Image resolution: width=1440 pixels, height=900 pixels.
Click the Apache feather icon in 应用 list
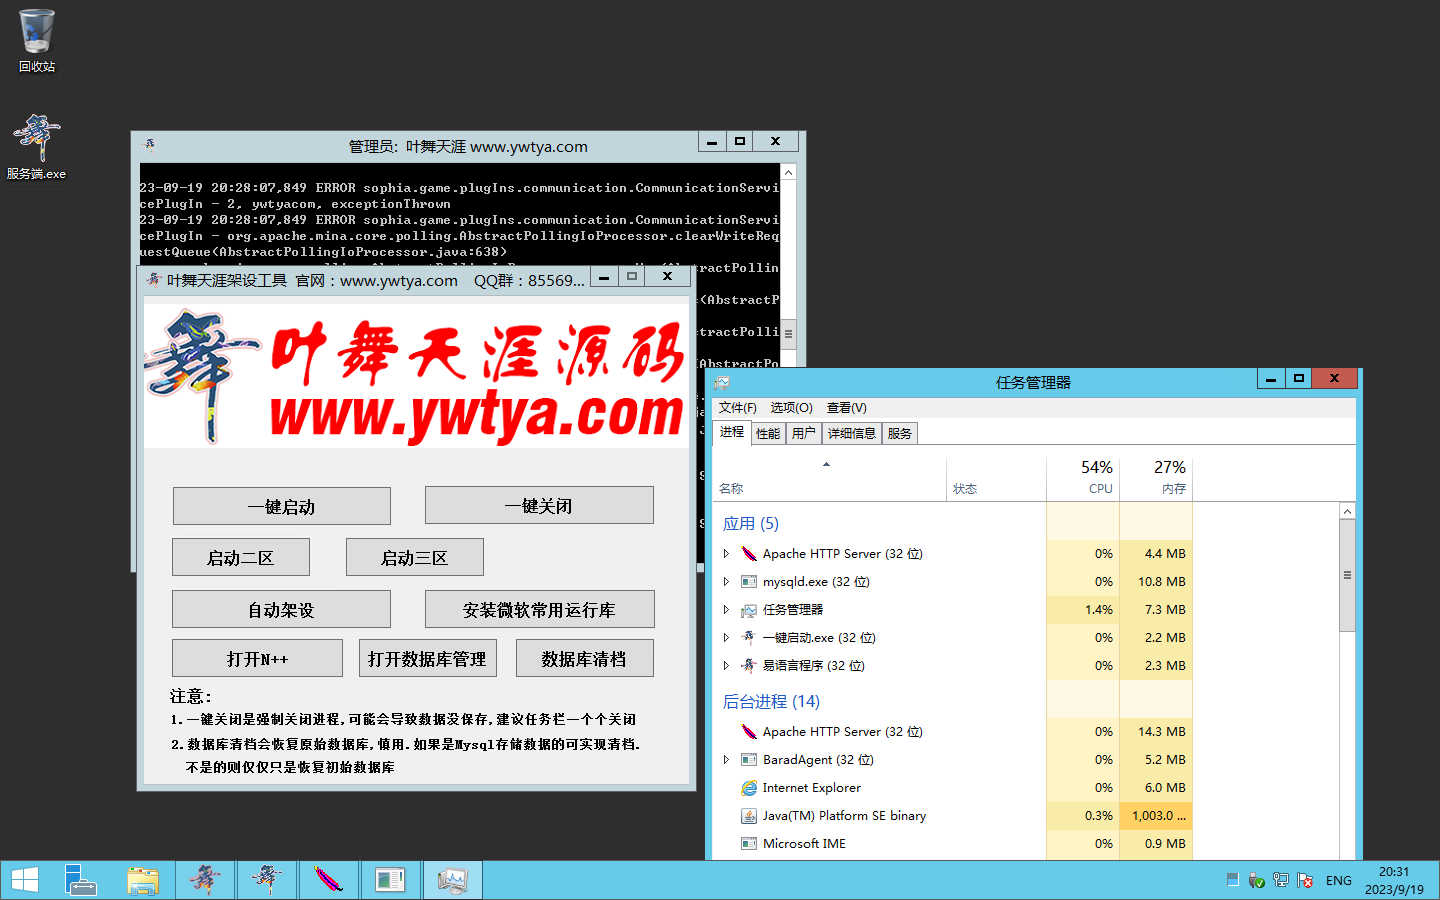point(749,553)
